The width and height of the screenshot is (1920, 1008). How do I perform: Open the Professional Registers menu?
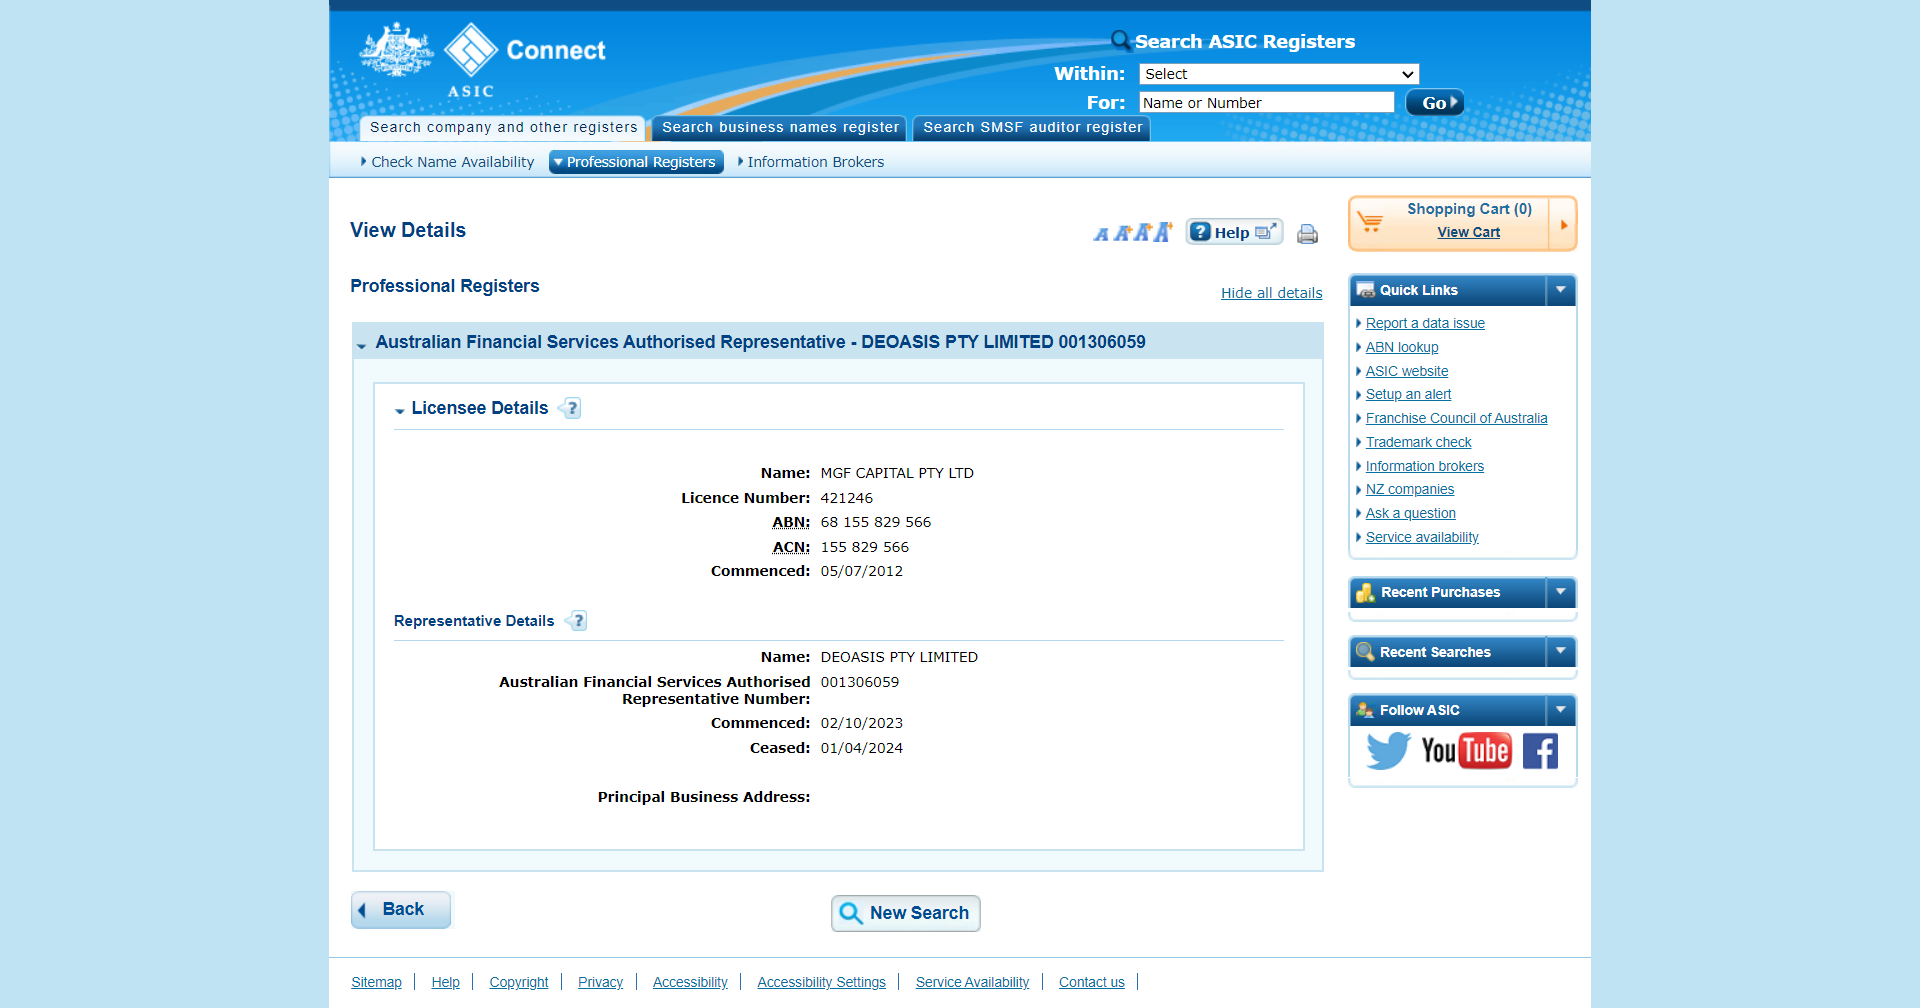[x=636, y=162]
